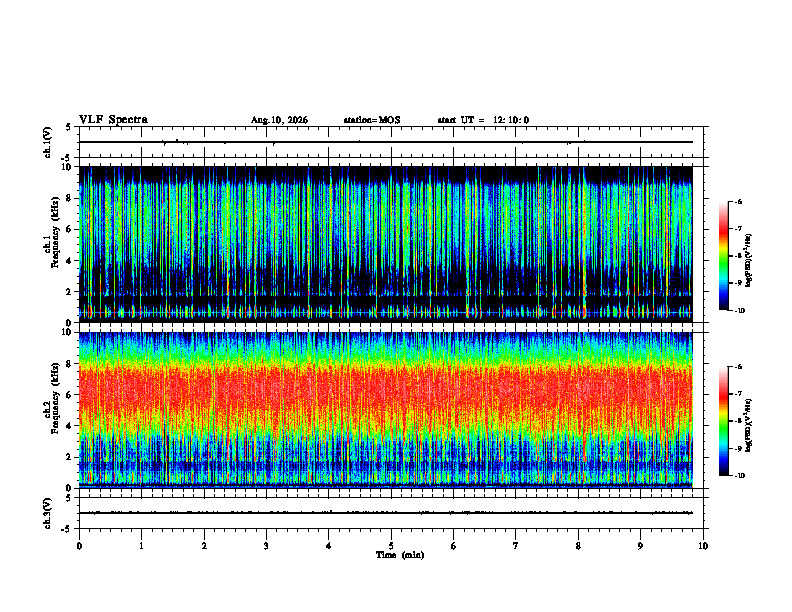Click the ch.2 color scale bar
Viewport: 792px width, 612px height.
[724, 421]
